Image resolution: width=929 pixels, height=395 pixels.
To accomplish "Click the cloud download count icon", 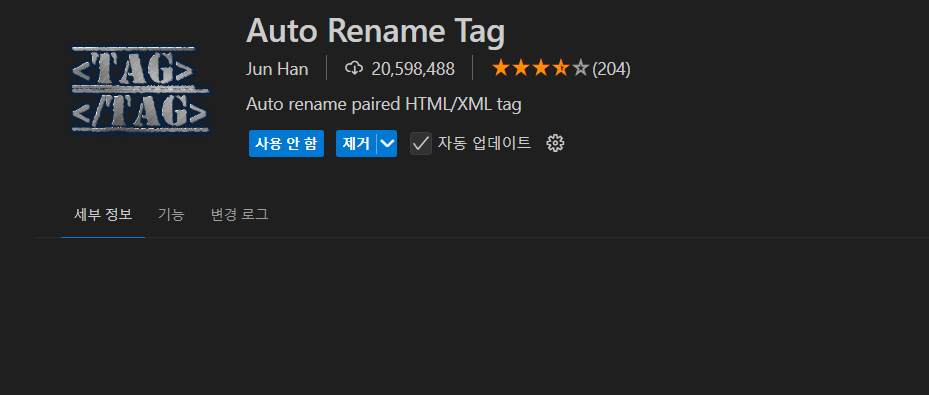I will click(x=354, y=69).
